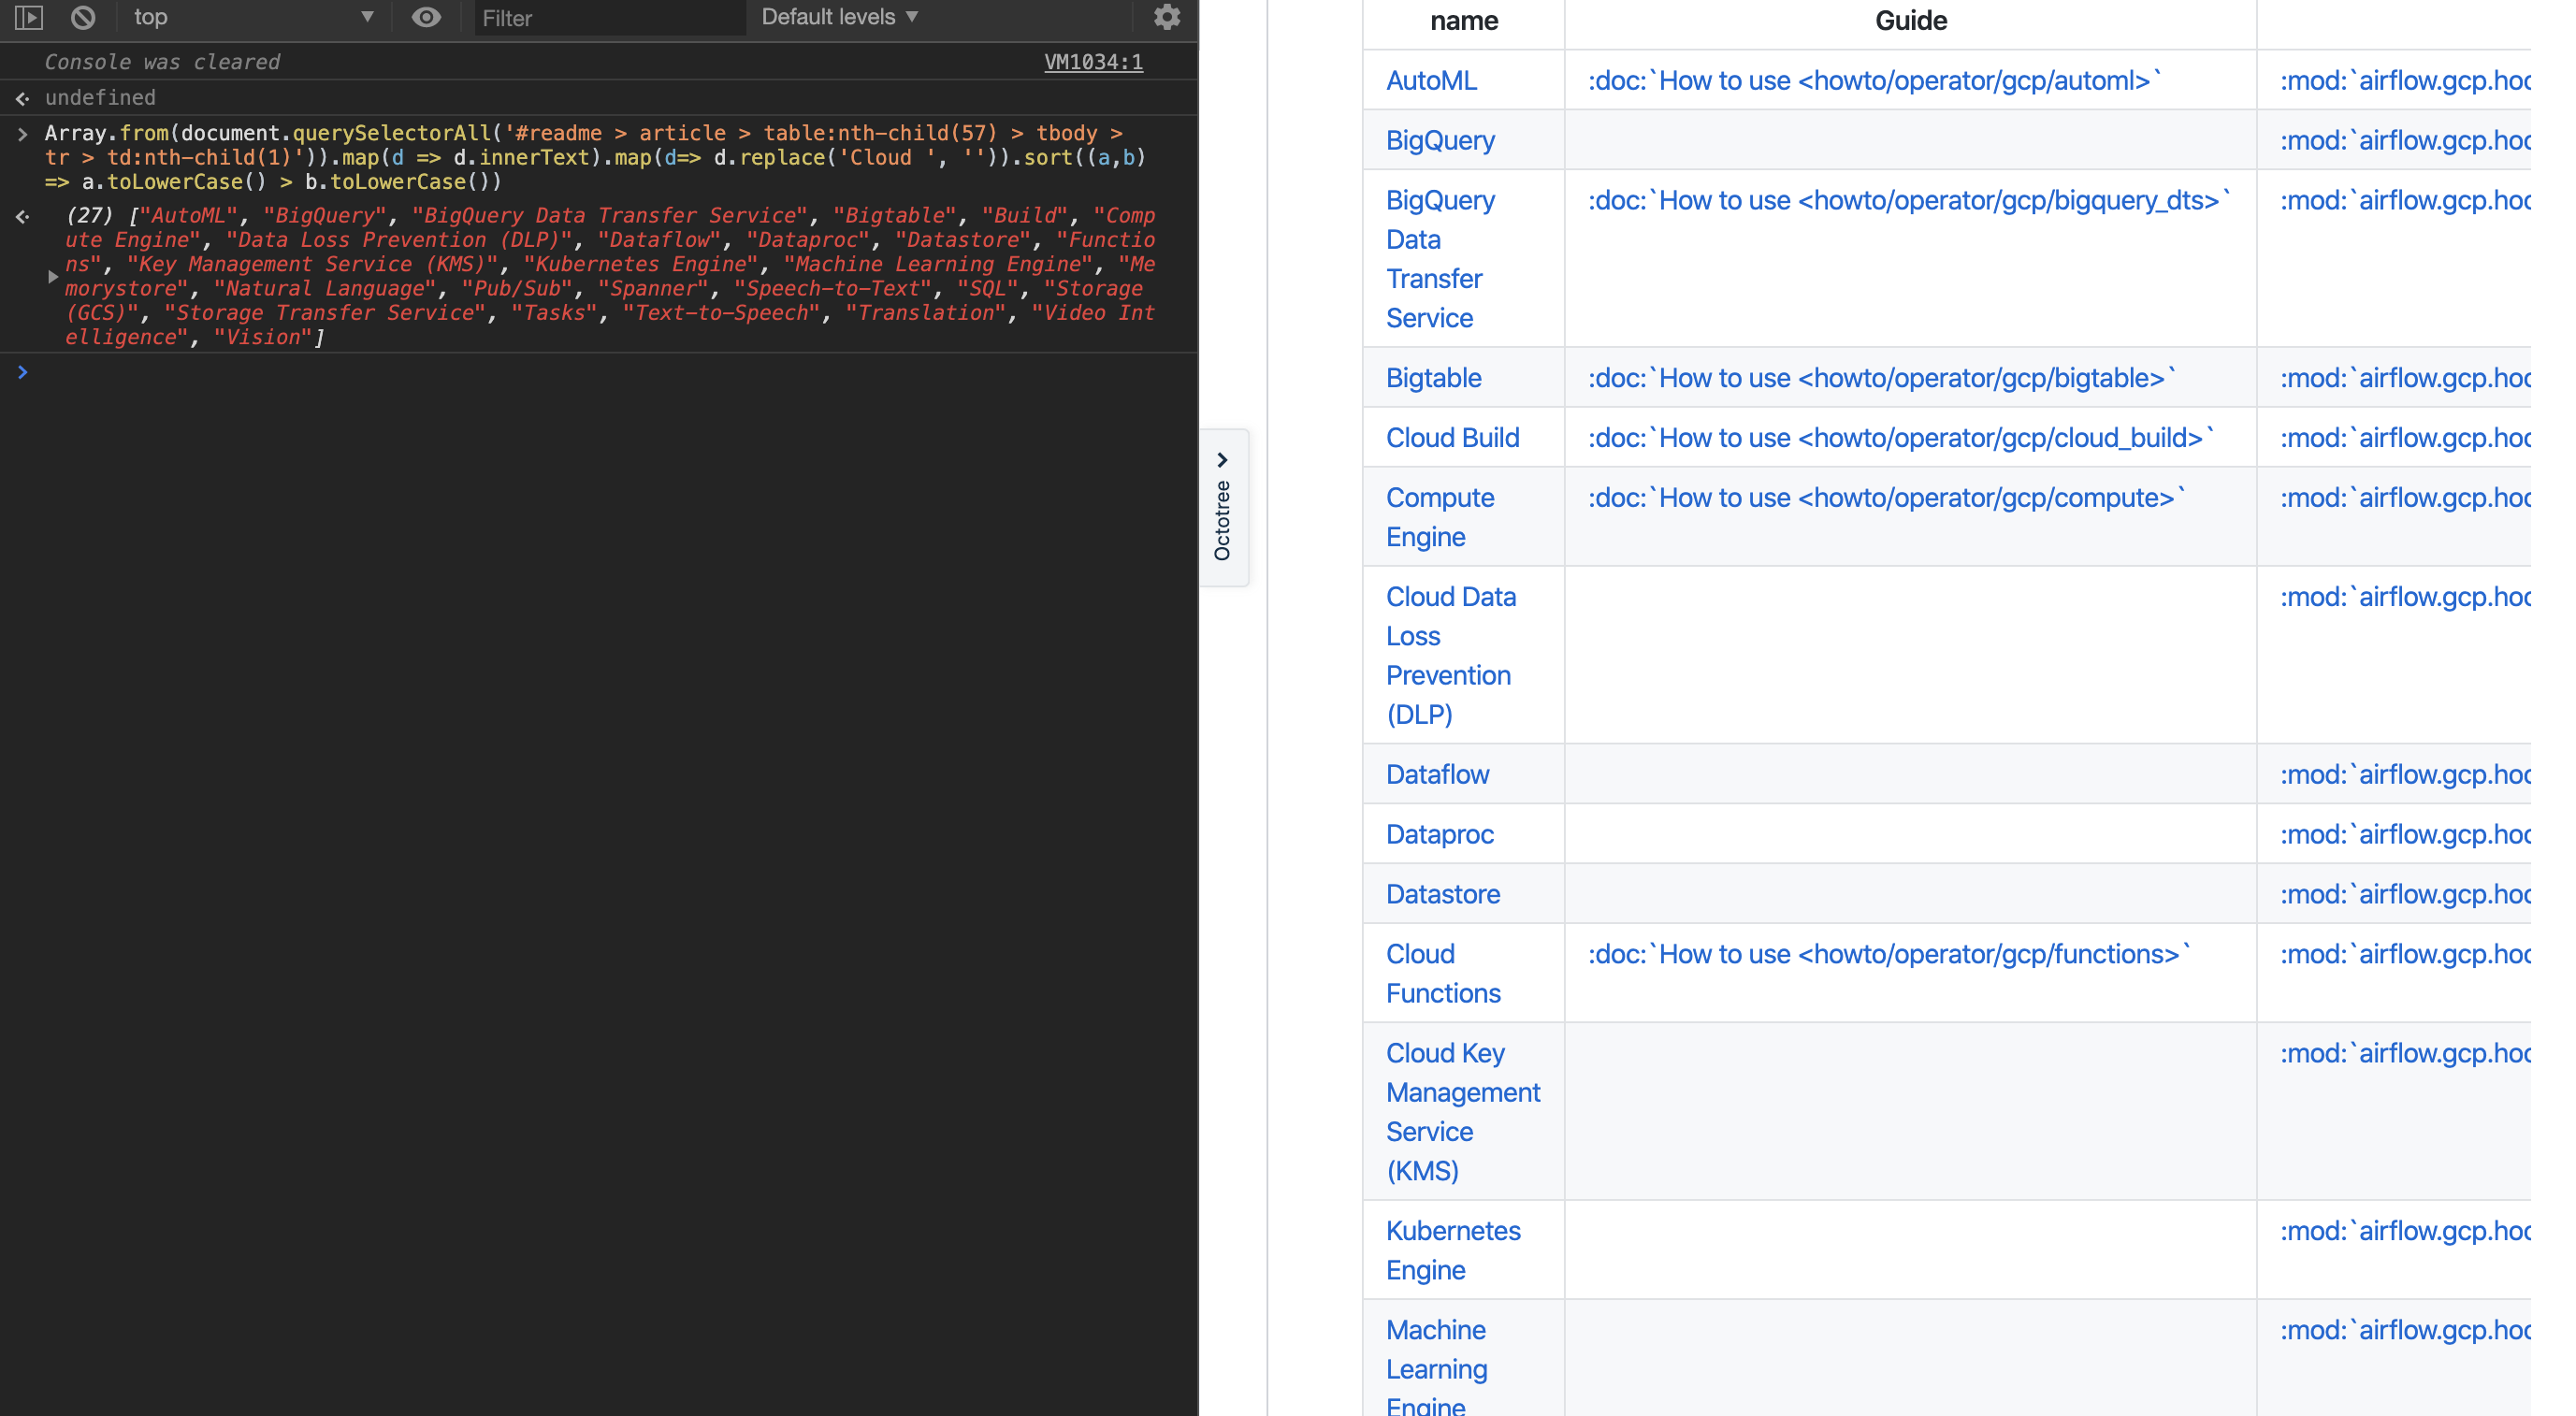Focus the console Filter input field
The width and height of the screenshot is (2576, 1416).
[609, 18]
